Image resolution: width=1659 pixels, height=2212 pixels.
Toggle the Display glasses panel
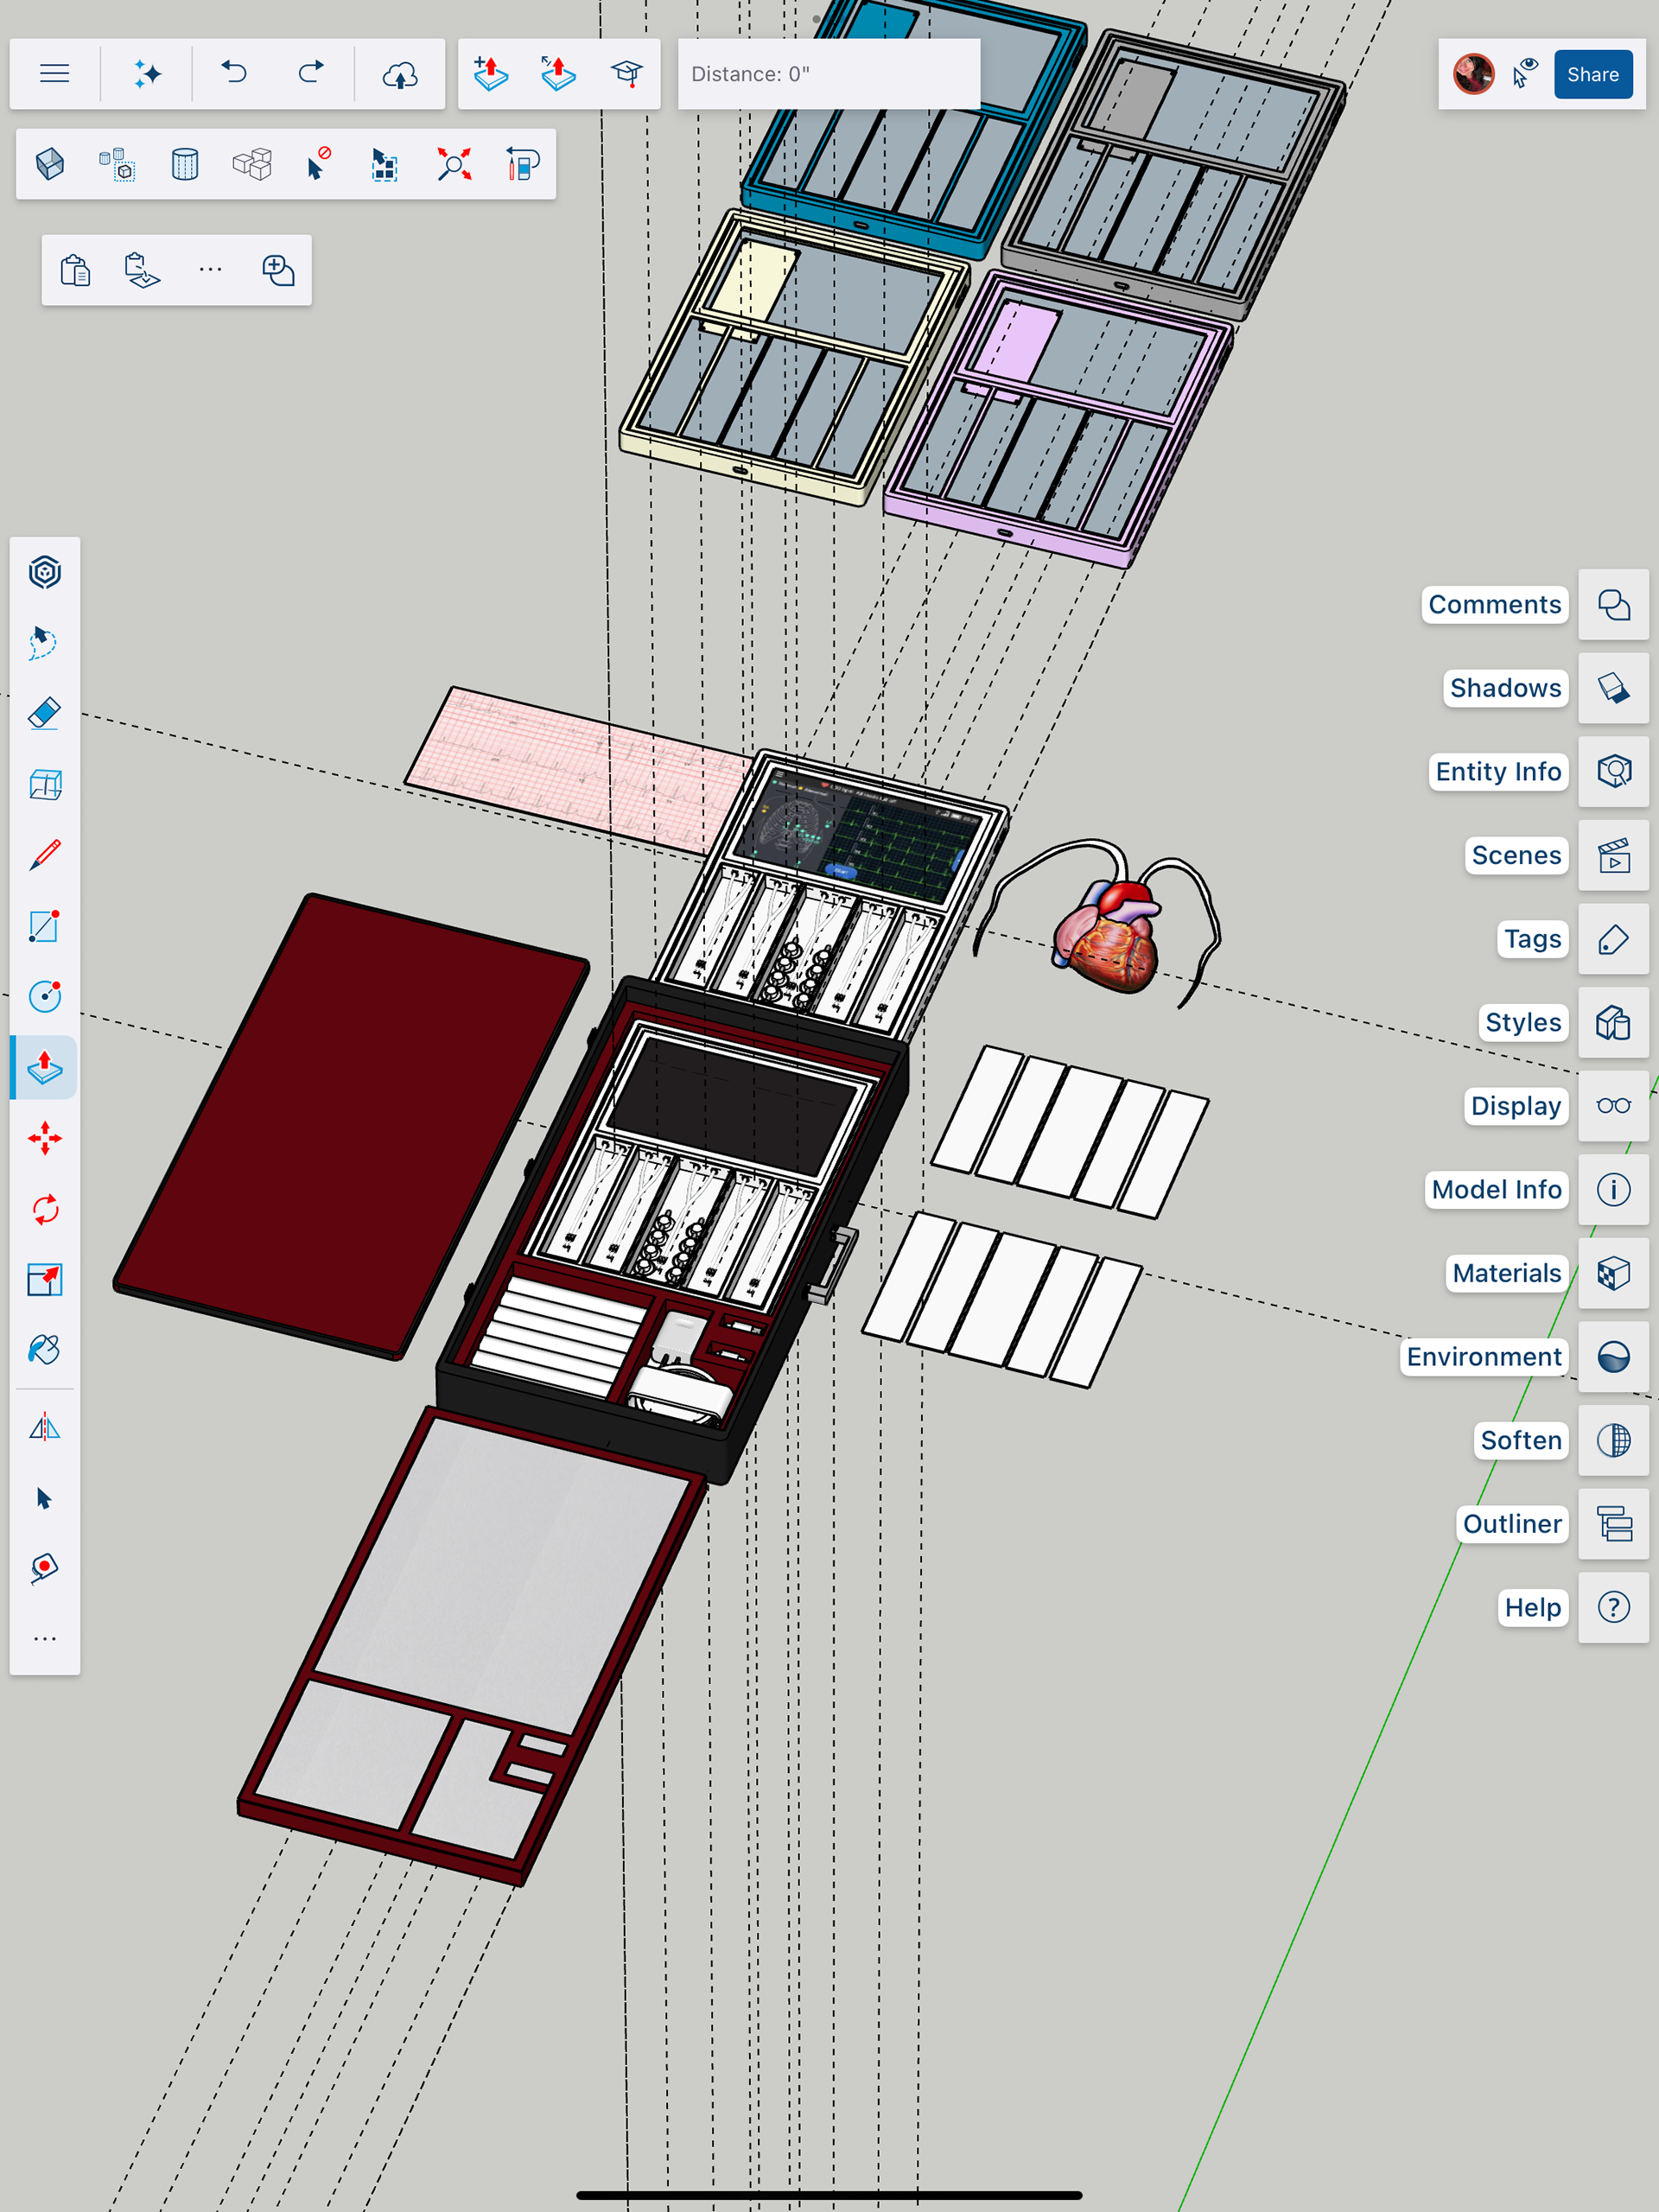coord(1613,1106)
